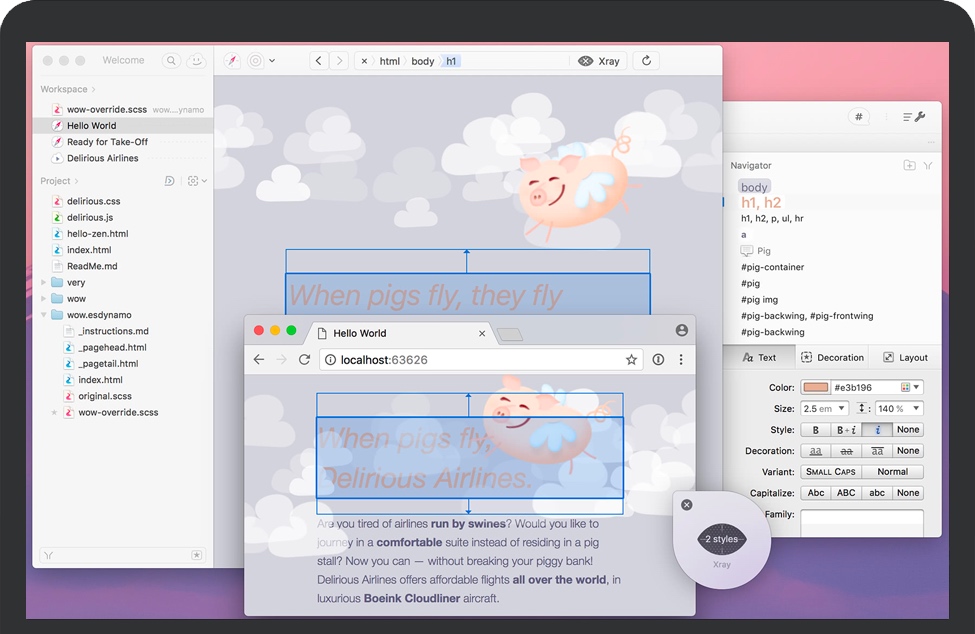This screenshot has height=634, width=975.
Task: Open the size unit em dropdown
Action: pyautogui.click(x=824, y=409)
